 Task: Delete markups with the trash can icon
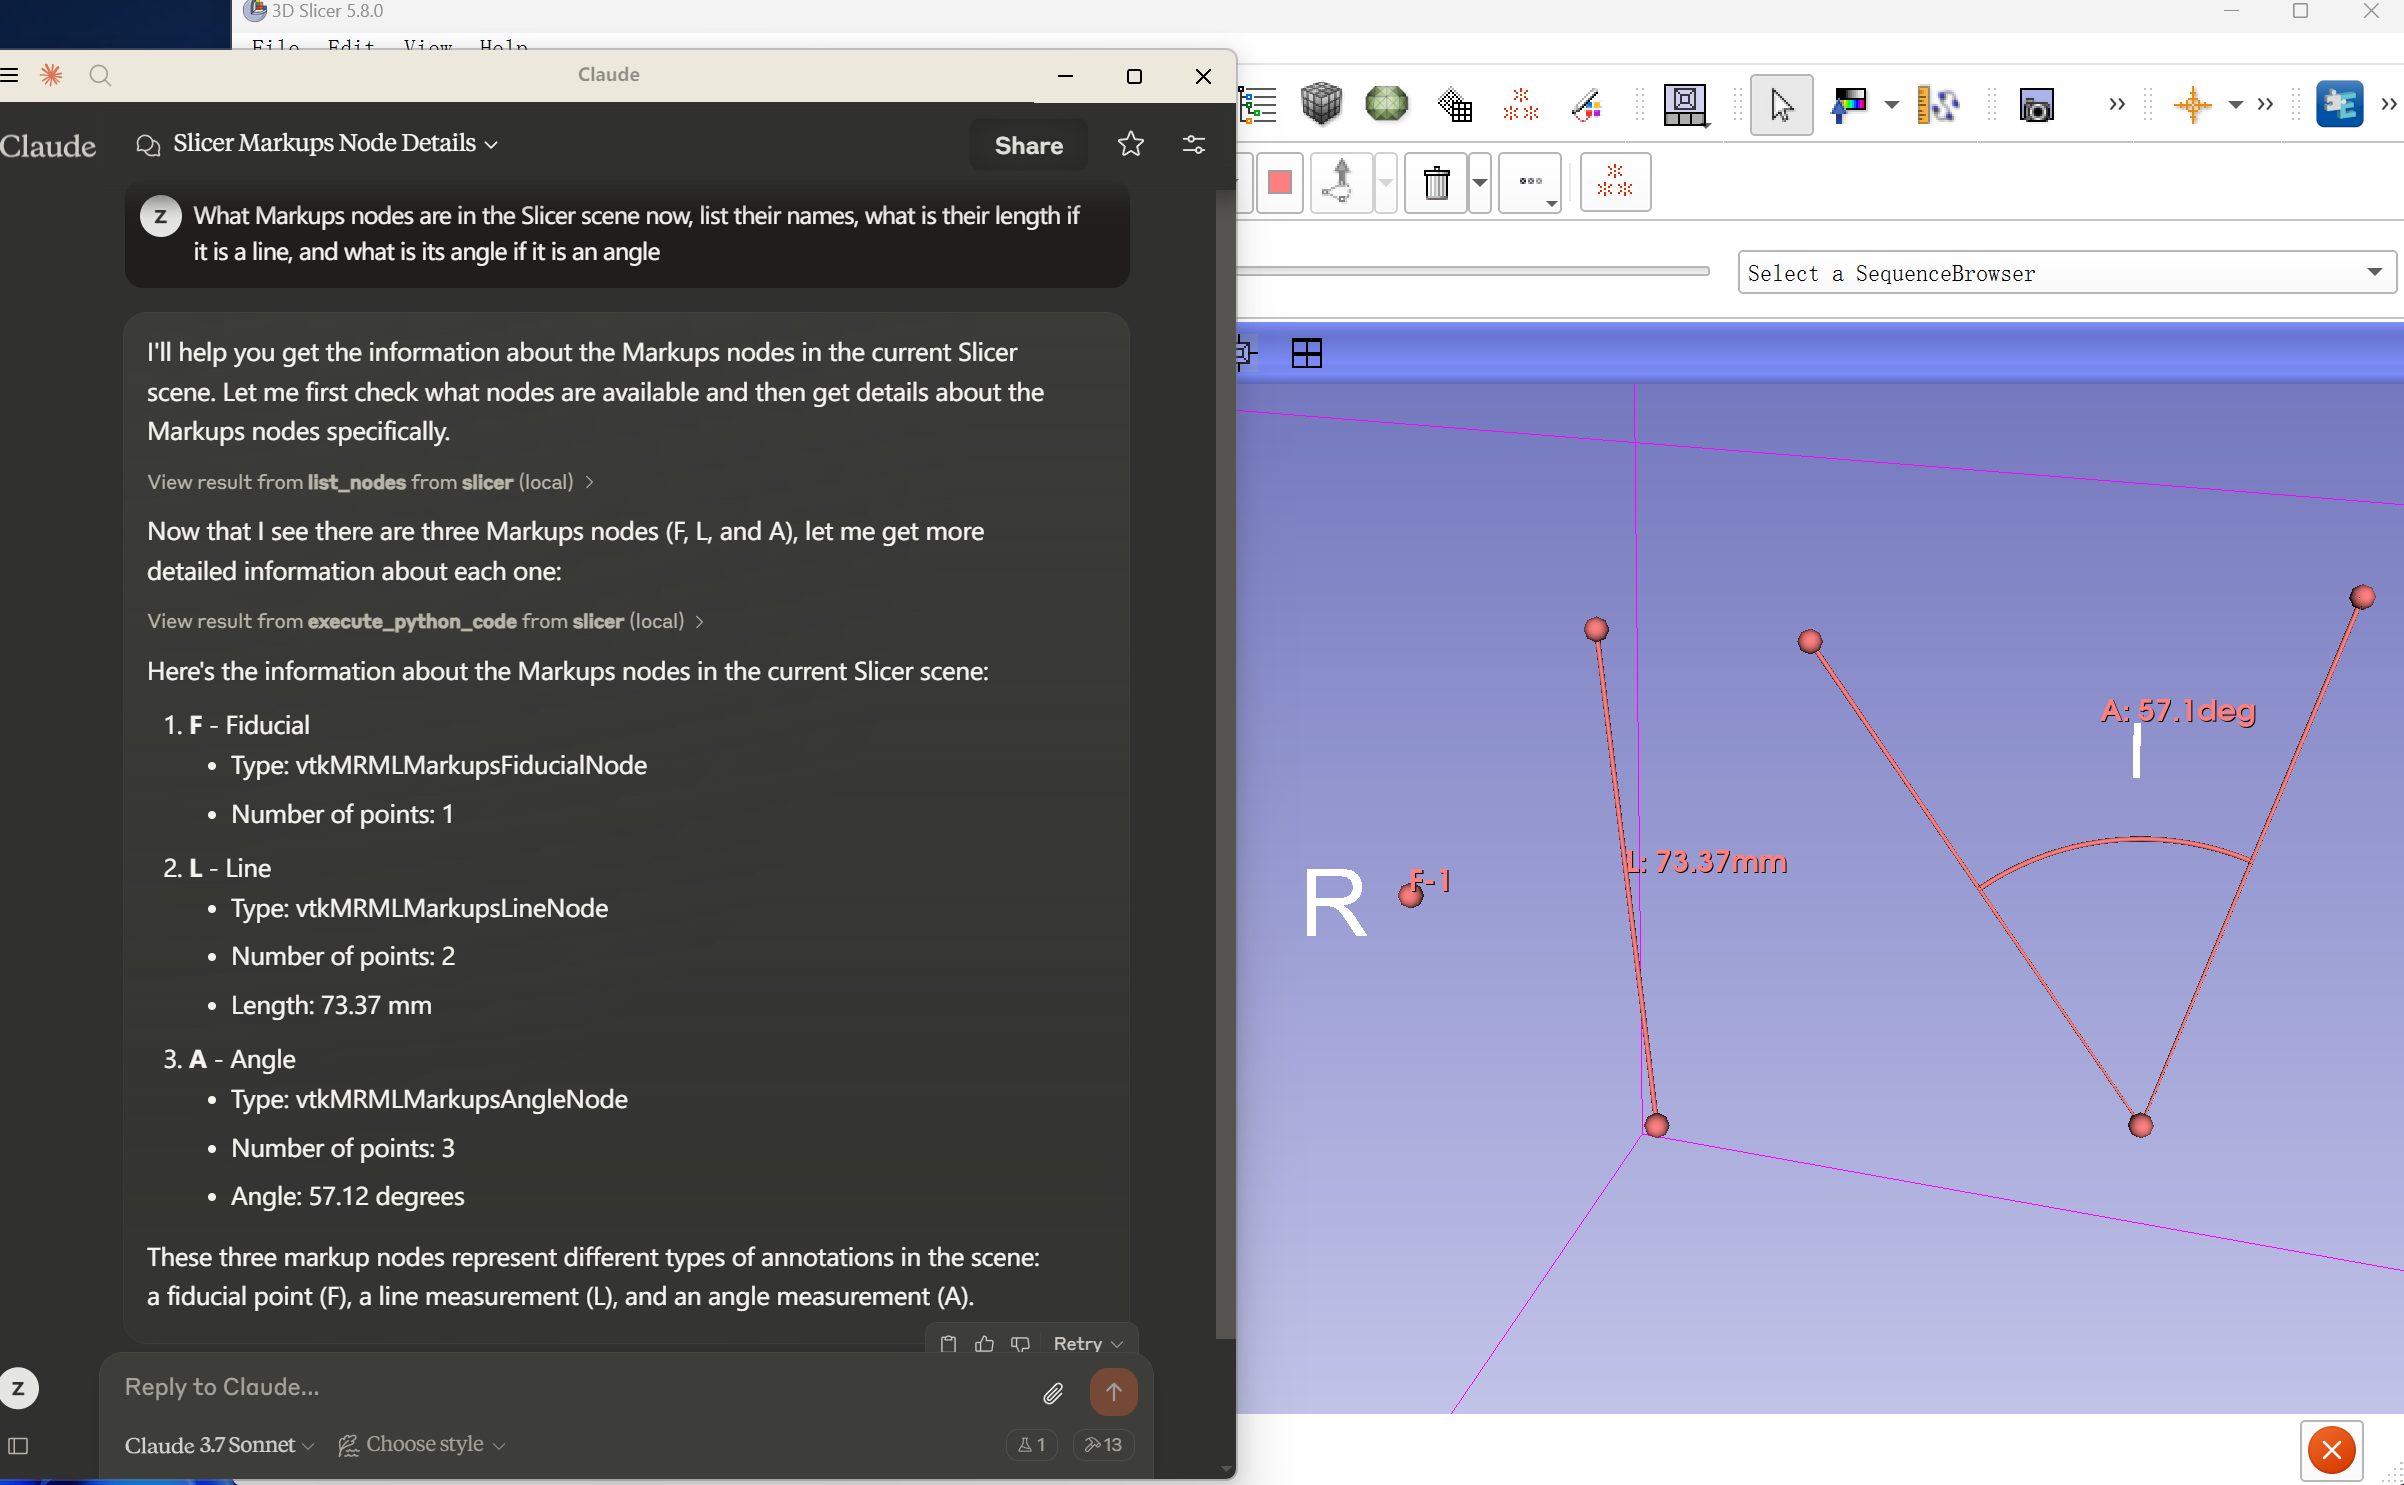tap(1436, 182)
